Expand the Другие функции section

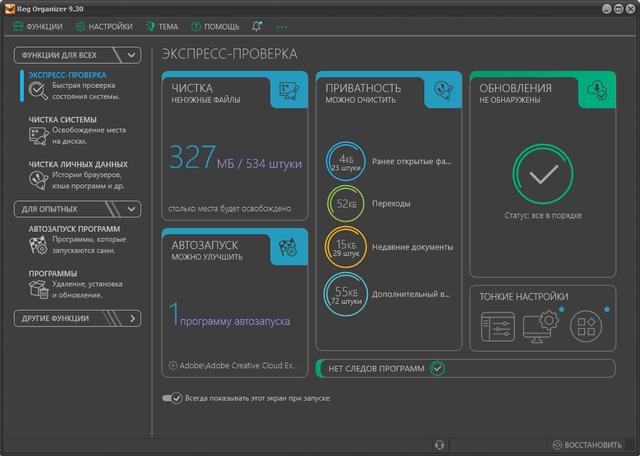click(133, 319)
